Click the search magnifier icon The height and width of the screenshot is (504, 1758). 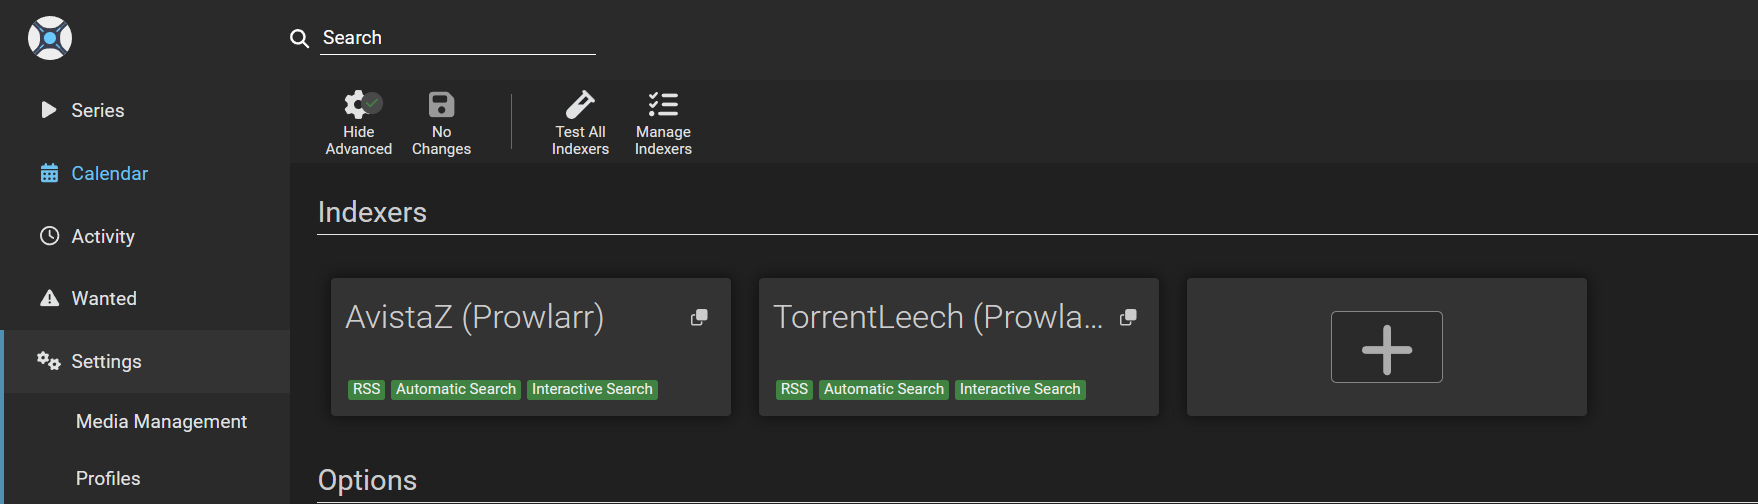tap(299, 39)
